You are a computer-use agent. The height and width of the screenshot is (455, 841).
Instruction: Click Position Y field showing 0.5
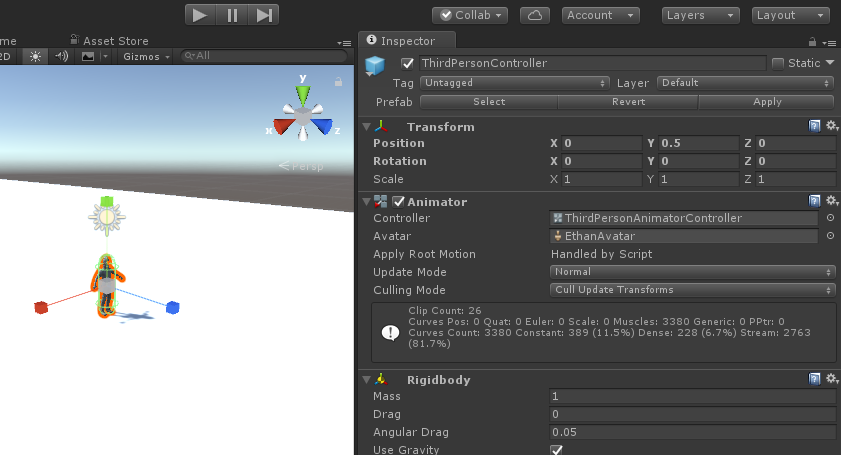pos(698,143)
